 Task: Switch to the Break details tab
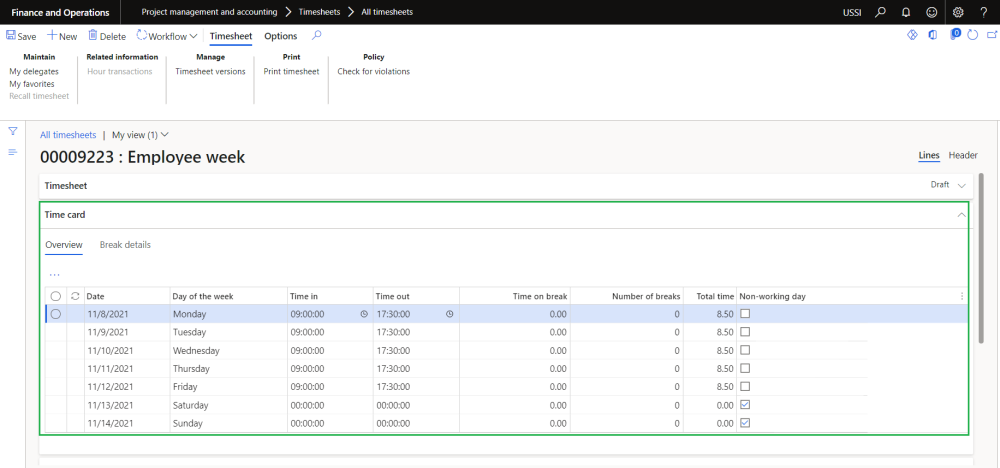click(125, 245)
